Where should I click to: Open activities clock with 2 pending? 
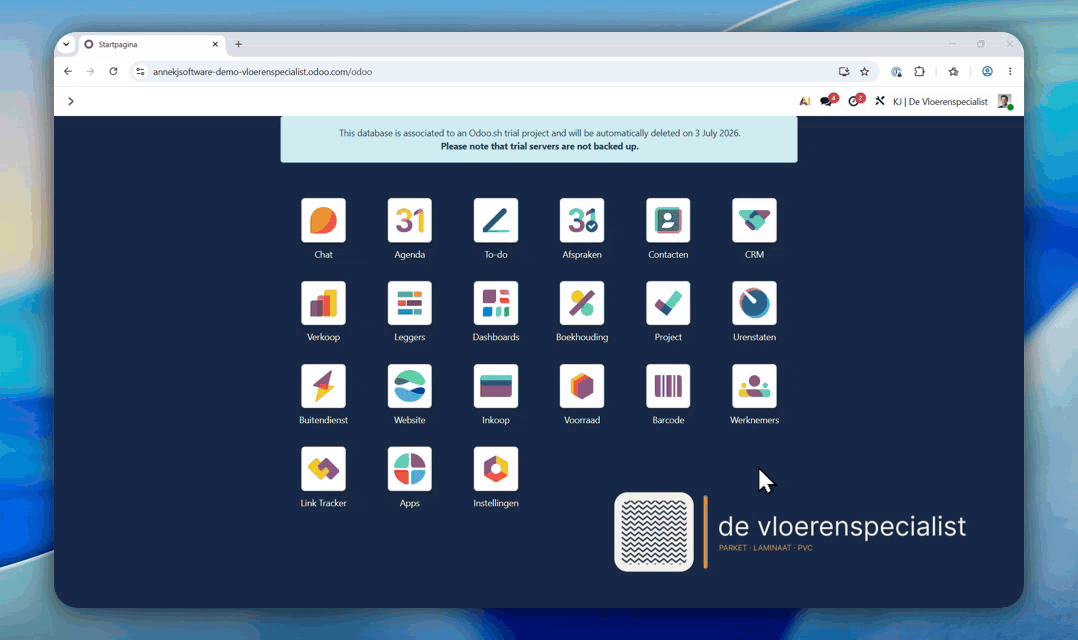[856, 100]
